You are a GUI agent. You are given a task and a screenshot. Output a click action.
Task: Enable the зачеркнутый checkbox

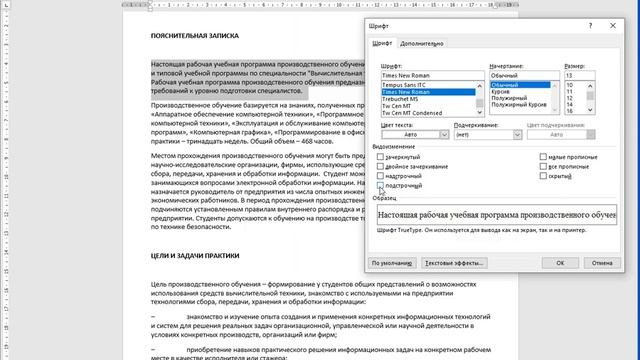tap(380, 157)
